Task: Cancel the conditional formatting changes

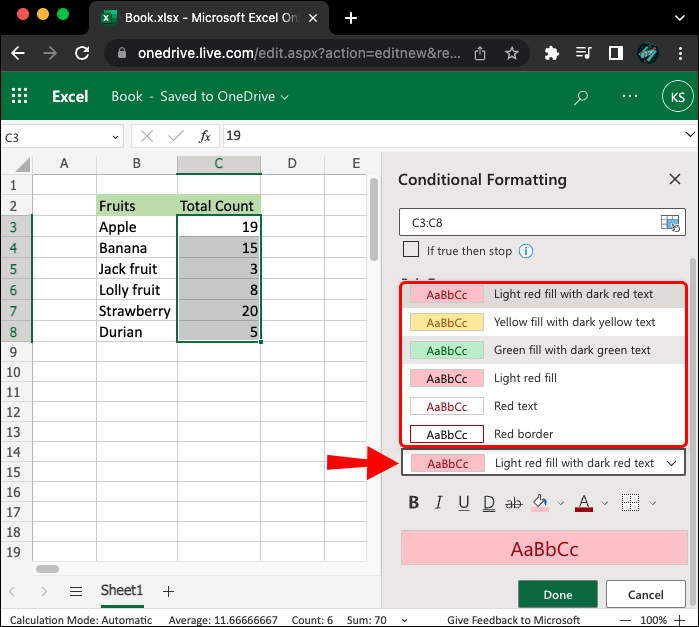Action: (x=645, y=594)
